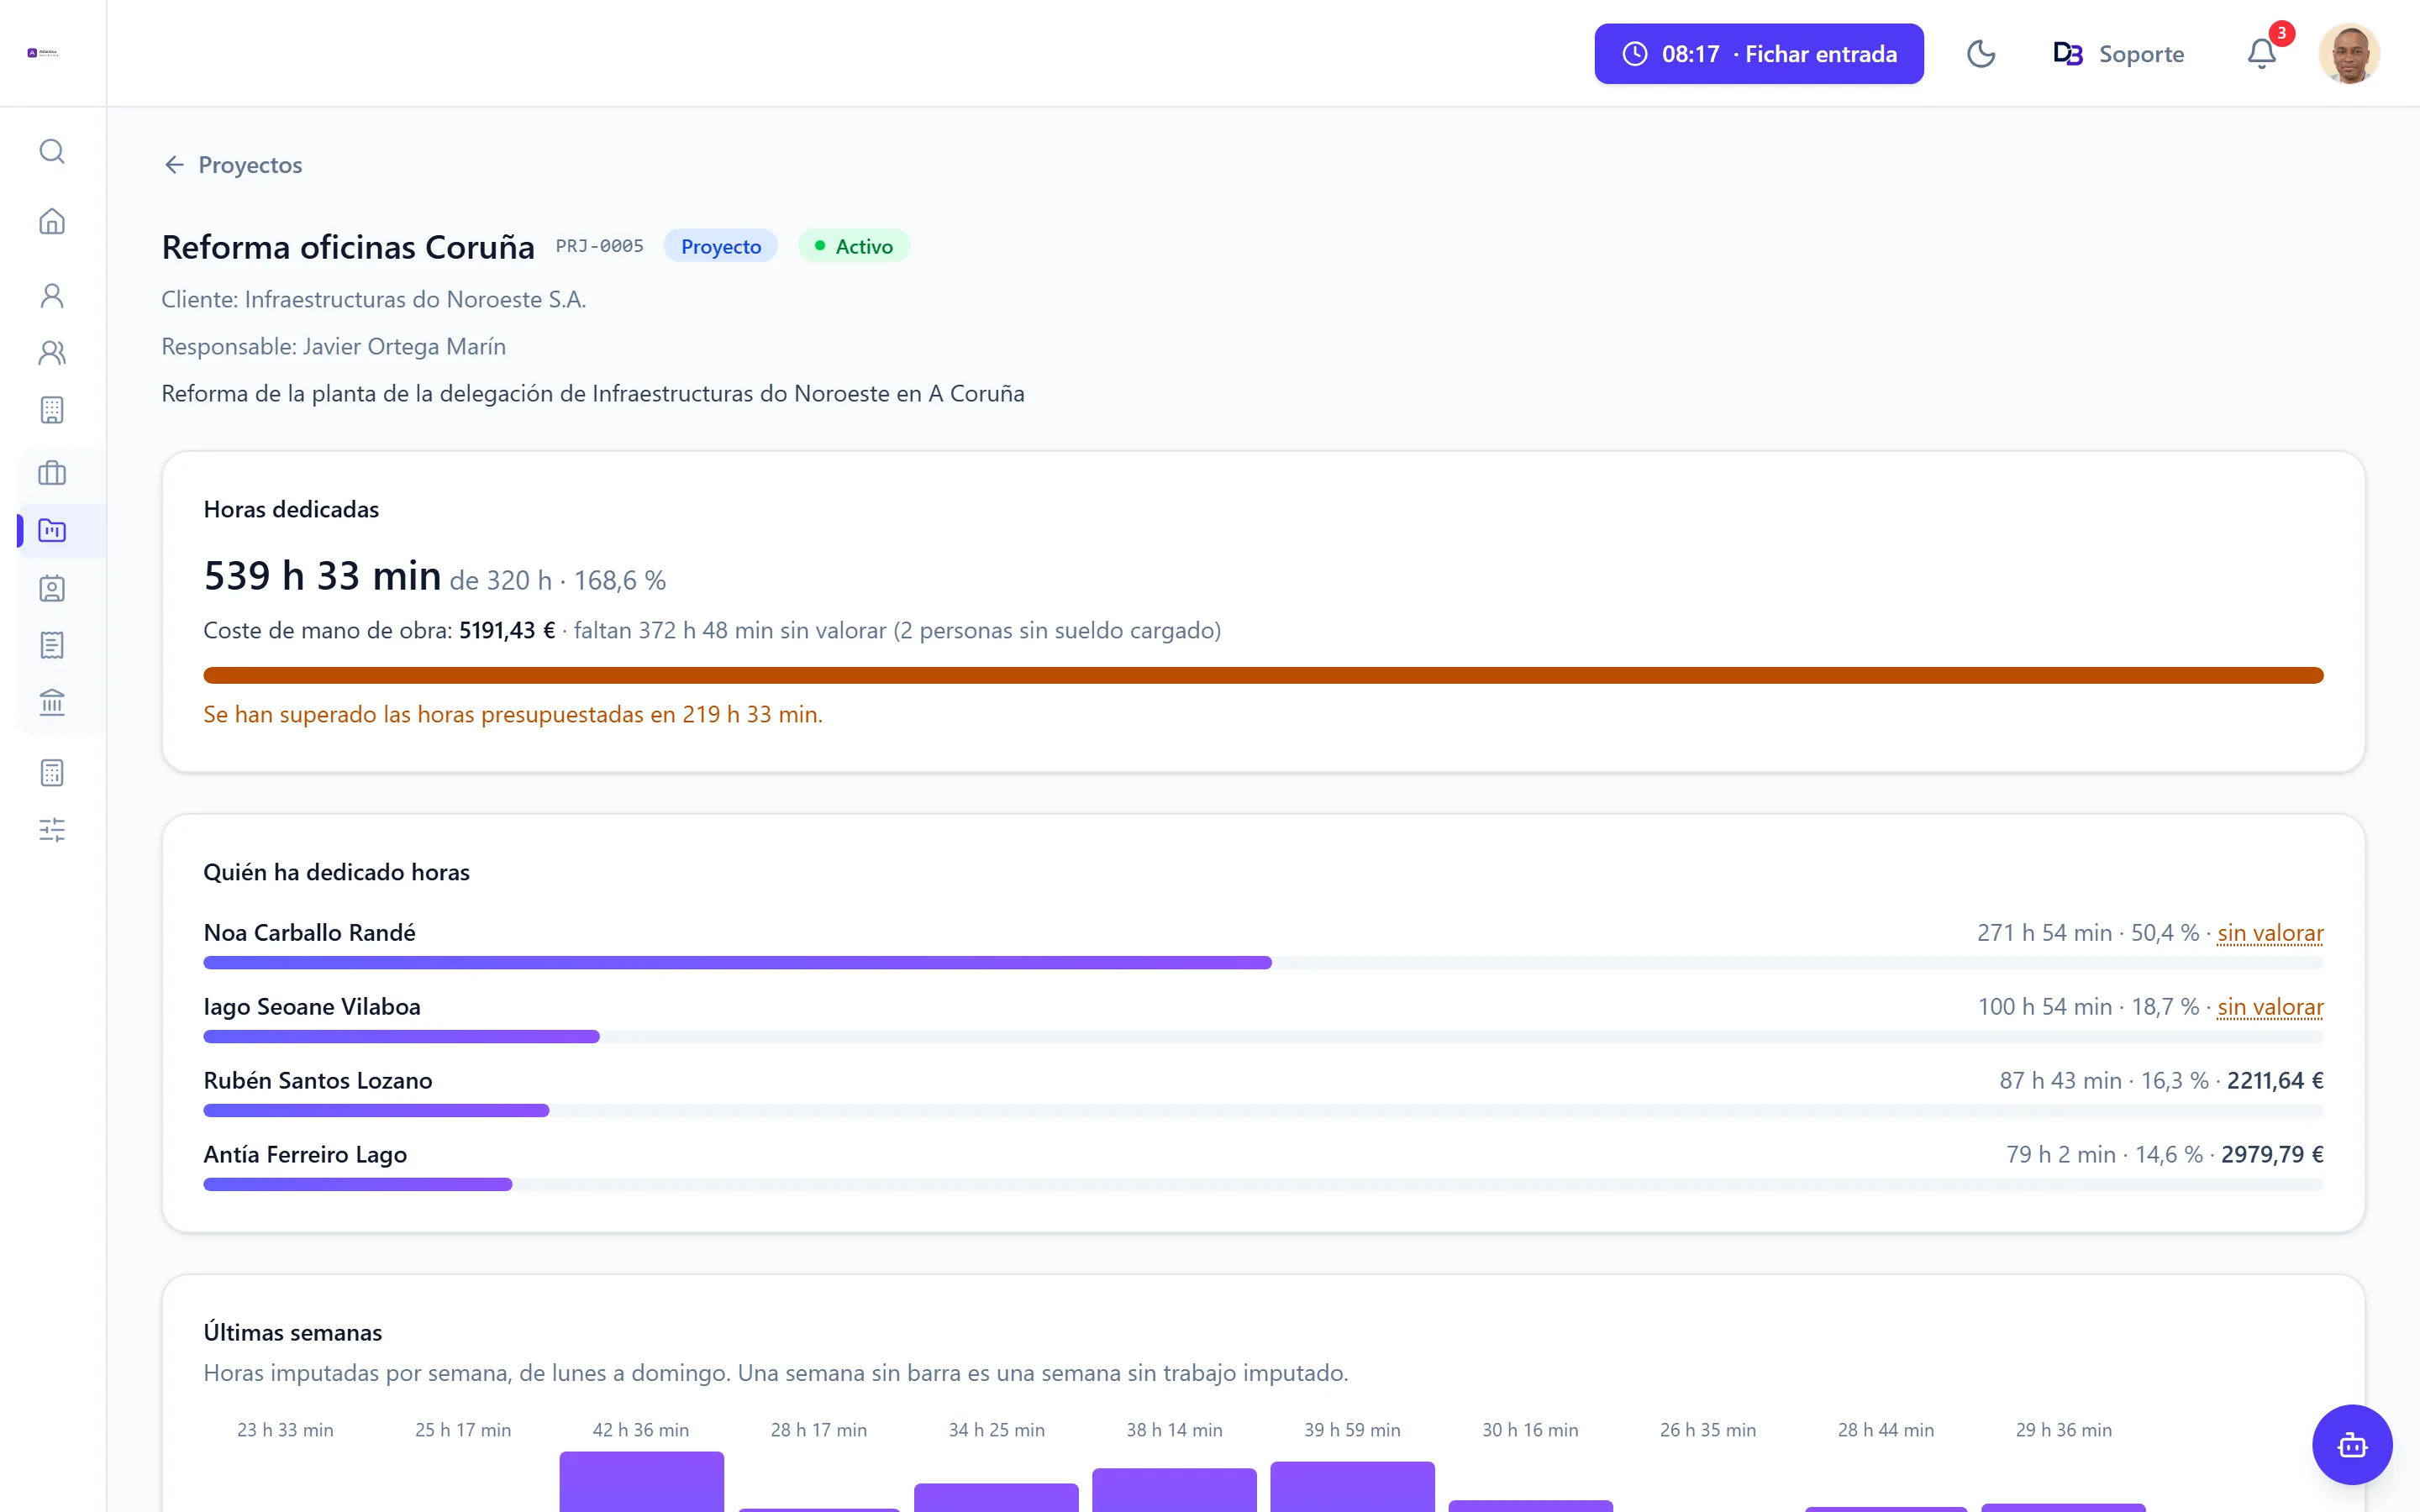Click the app logo in the top corner

(x=43, y=53)
